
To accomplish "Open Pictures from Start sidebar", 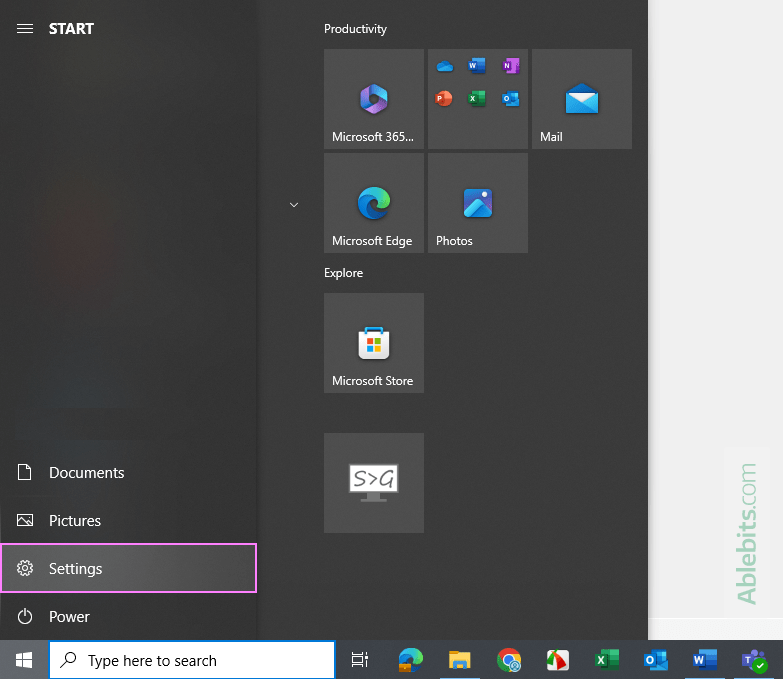I will [x=128, y=520].
